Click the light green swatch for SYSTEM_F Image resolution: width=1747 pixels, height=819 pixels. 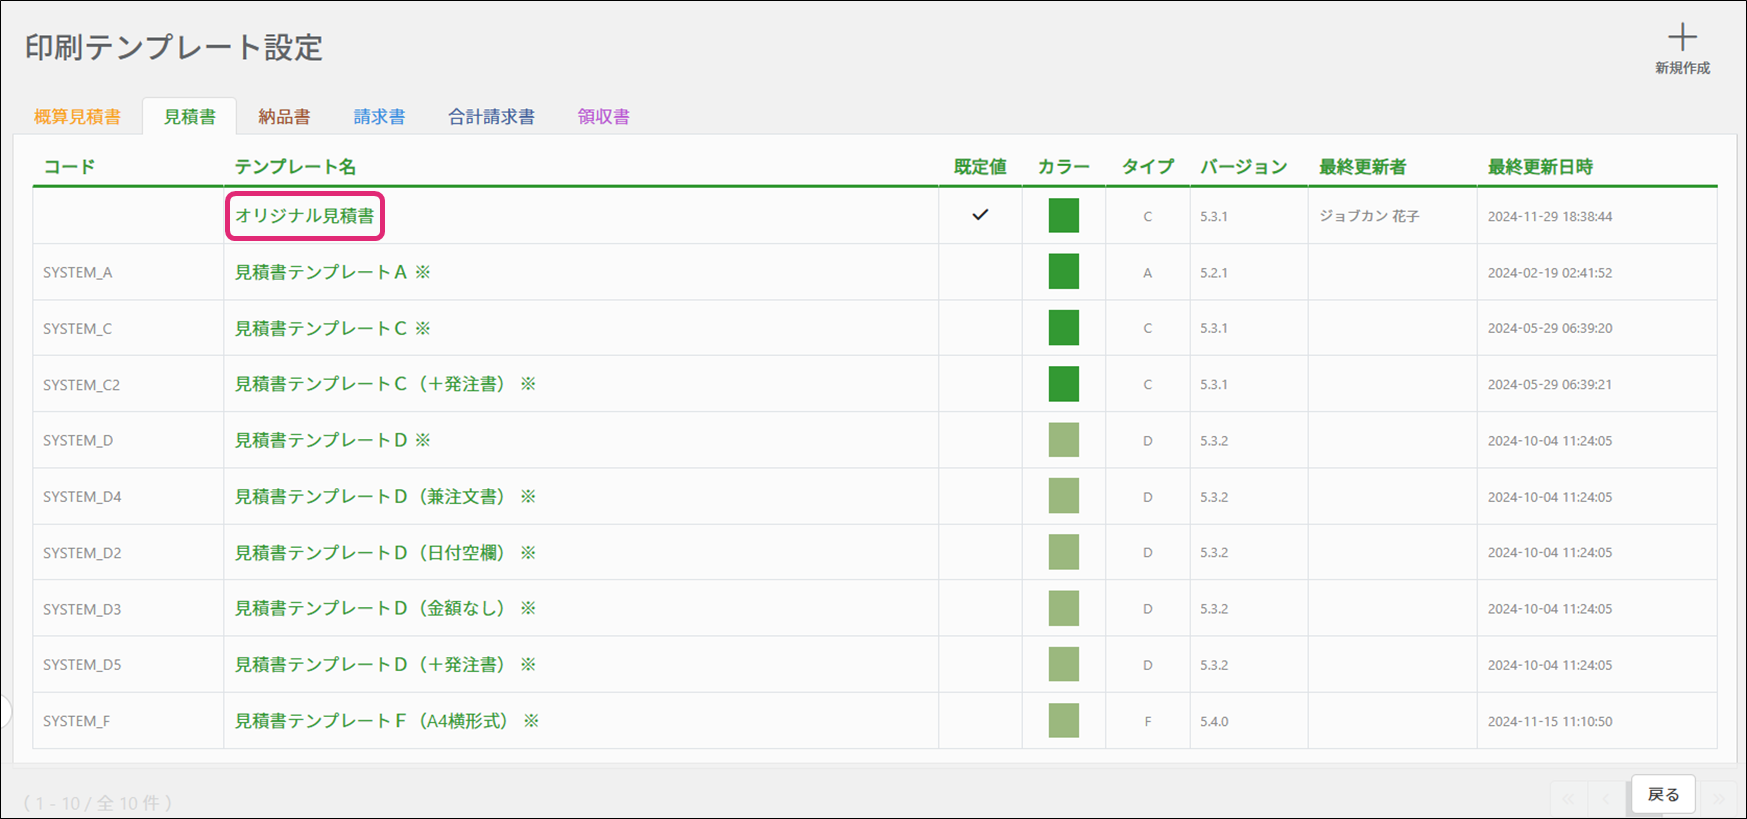point(1063,721)
